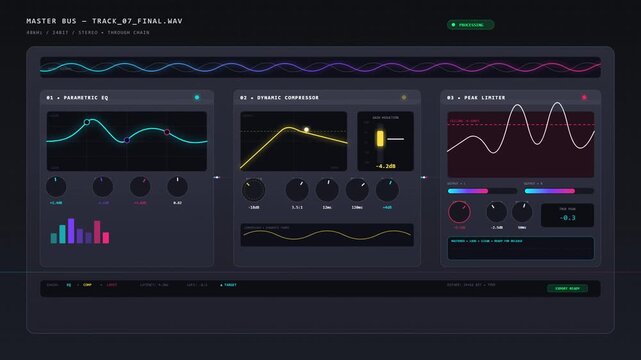Click the -4.2dB gain reduction readout
Viewport: 641px width, 360px height.
[x=385, y=166]
